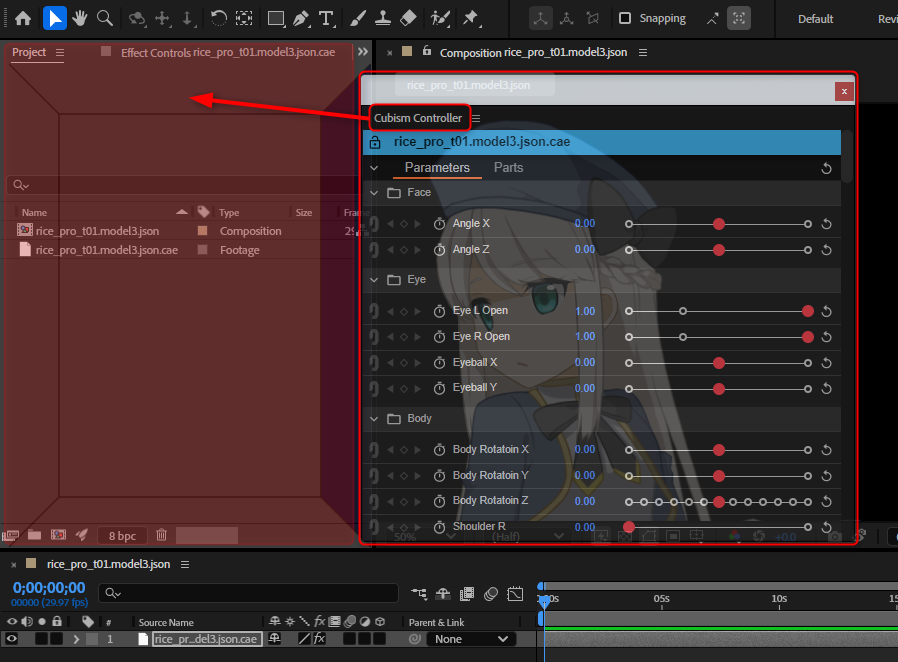This screenshot has width=898, height=662.
Task: Reset all parameters in Cubism Controller
Action: pyautogui.click(x=826, y=168)
